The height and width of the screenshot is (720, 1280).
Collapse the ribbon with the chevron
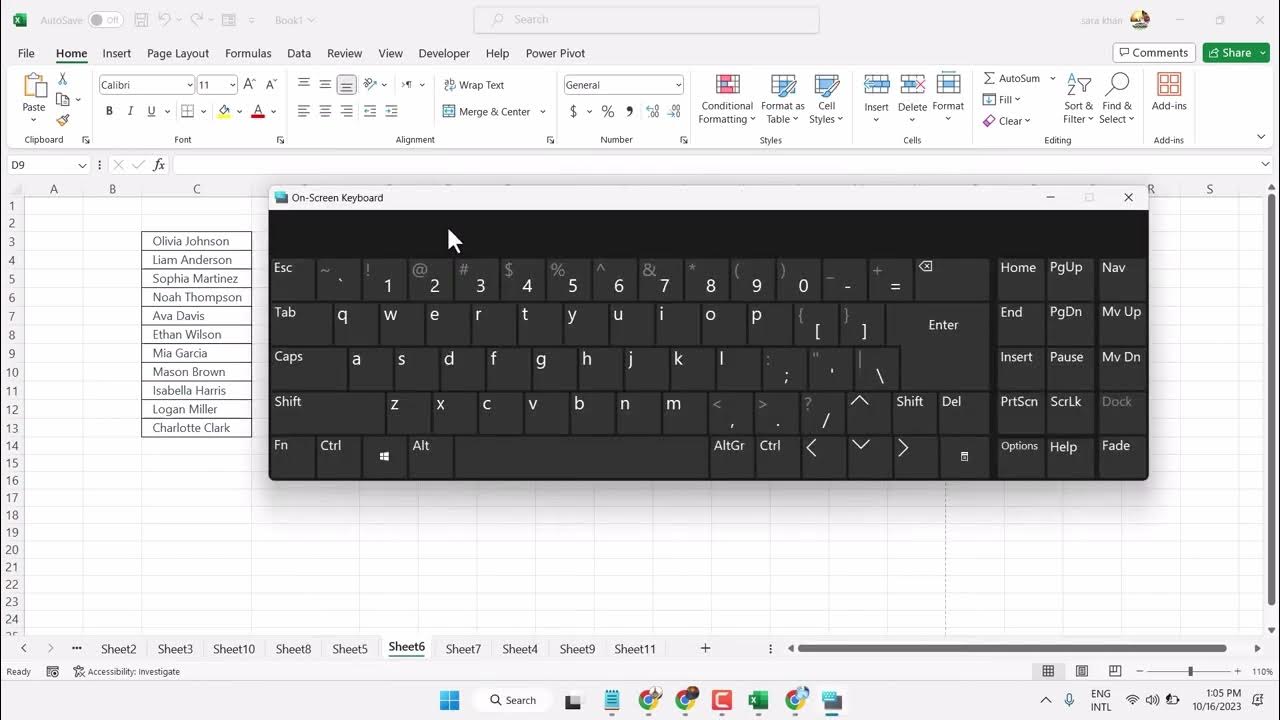[x=1261, y=138]
